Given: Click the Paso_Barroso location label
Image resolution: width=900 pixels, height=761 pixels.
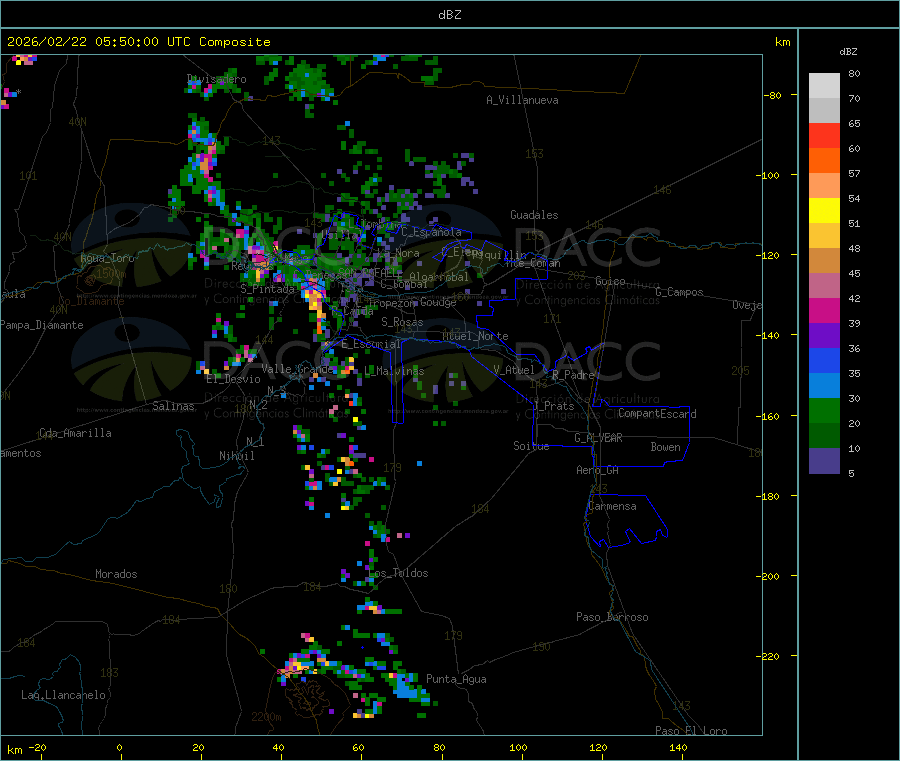Looking at the screenshot, I should (x=612, y=617).
